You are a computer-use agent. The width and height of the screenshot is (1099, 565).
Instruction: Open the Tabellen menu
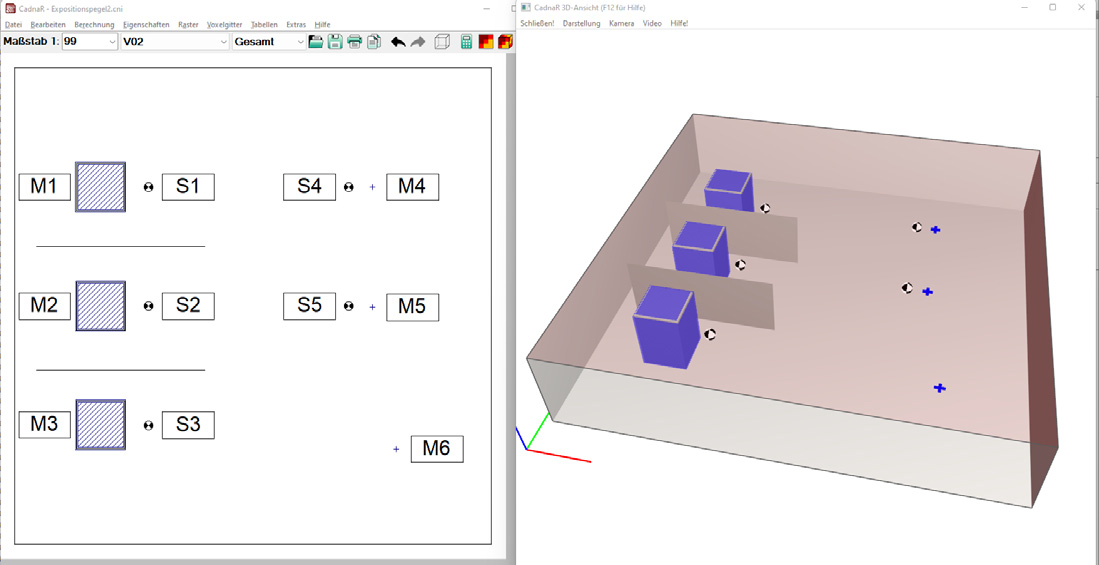(x=264, y=25)
